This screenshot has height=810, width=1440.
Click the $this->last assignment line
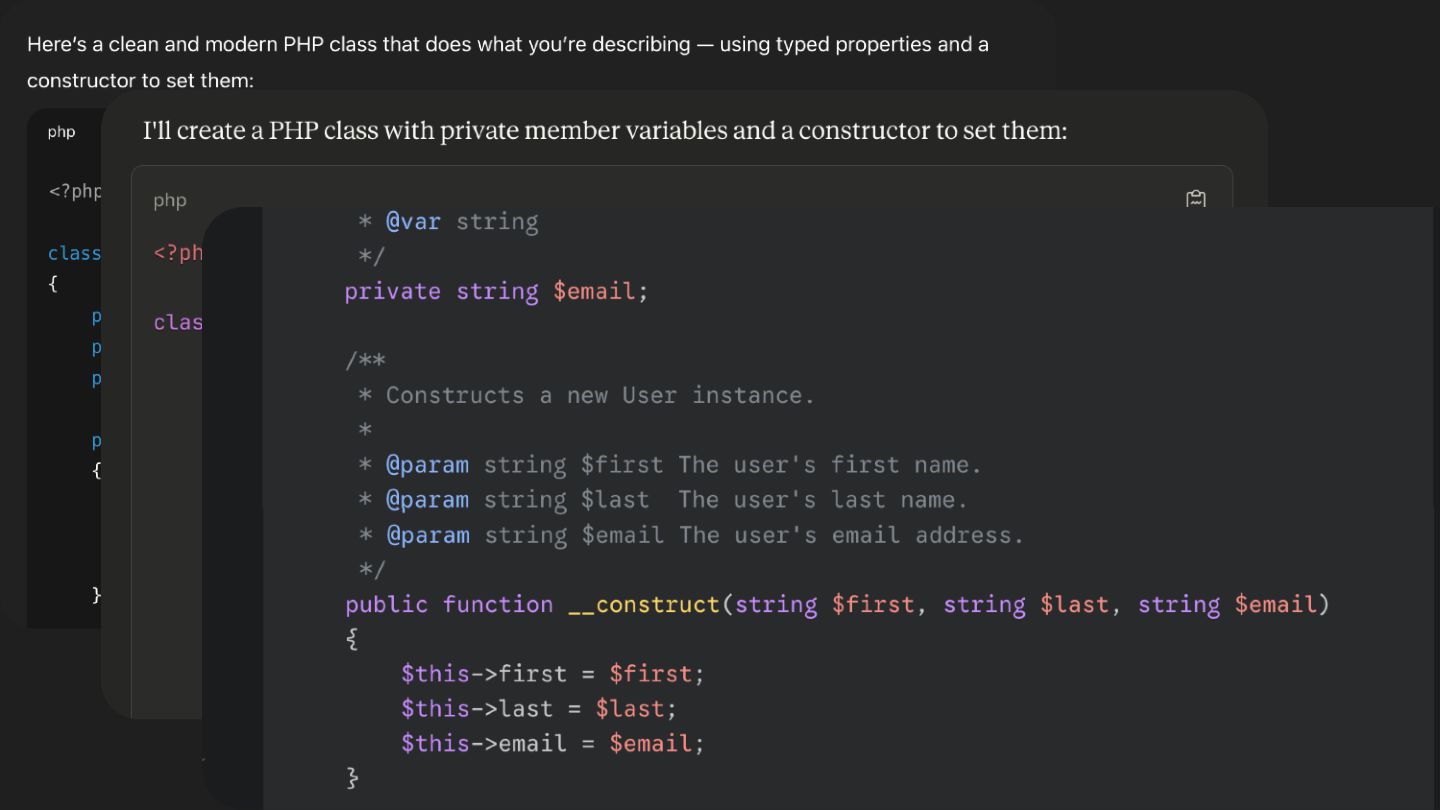539,709
